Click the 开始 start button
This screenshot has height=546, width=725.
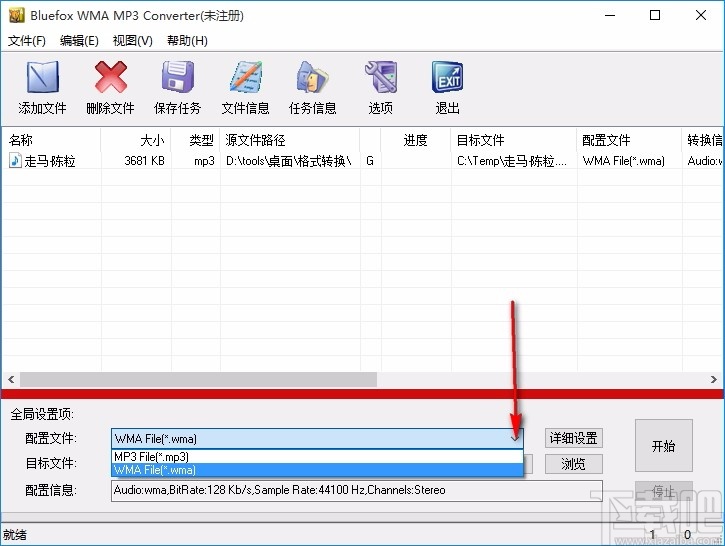point(664,446)
